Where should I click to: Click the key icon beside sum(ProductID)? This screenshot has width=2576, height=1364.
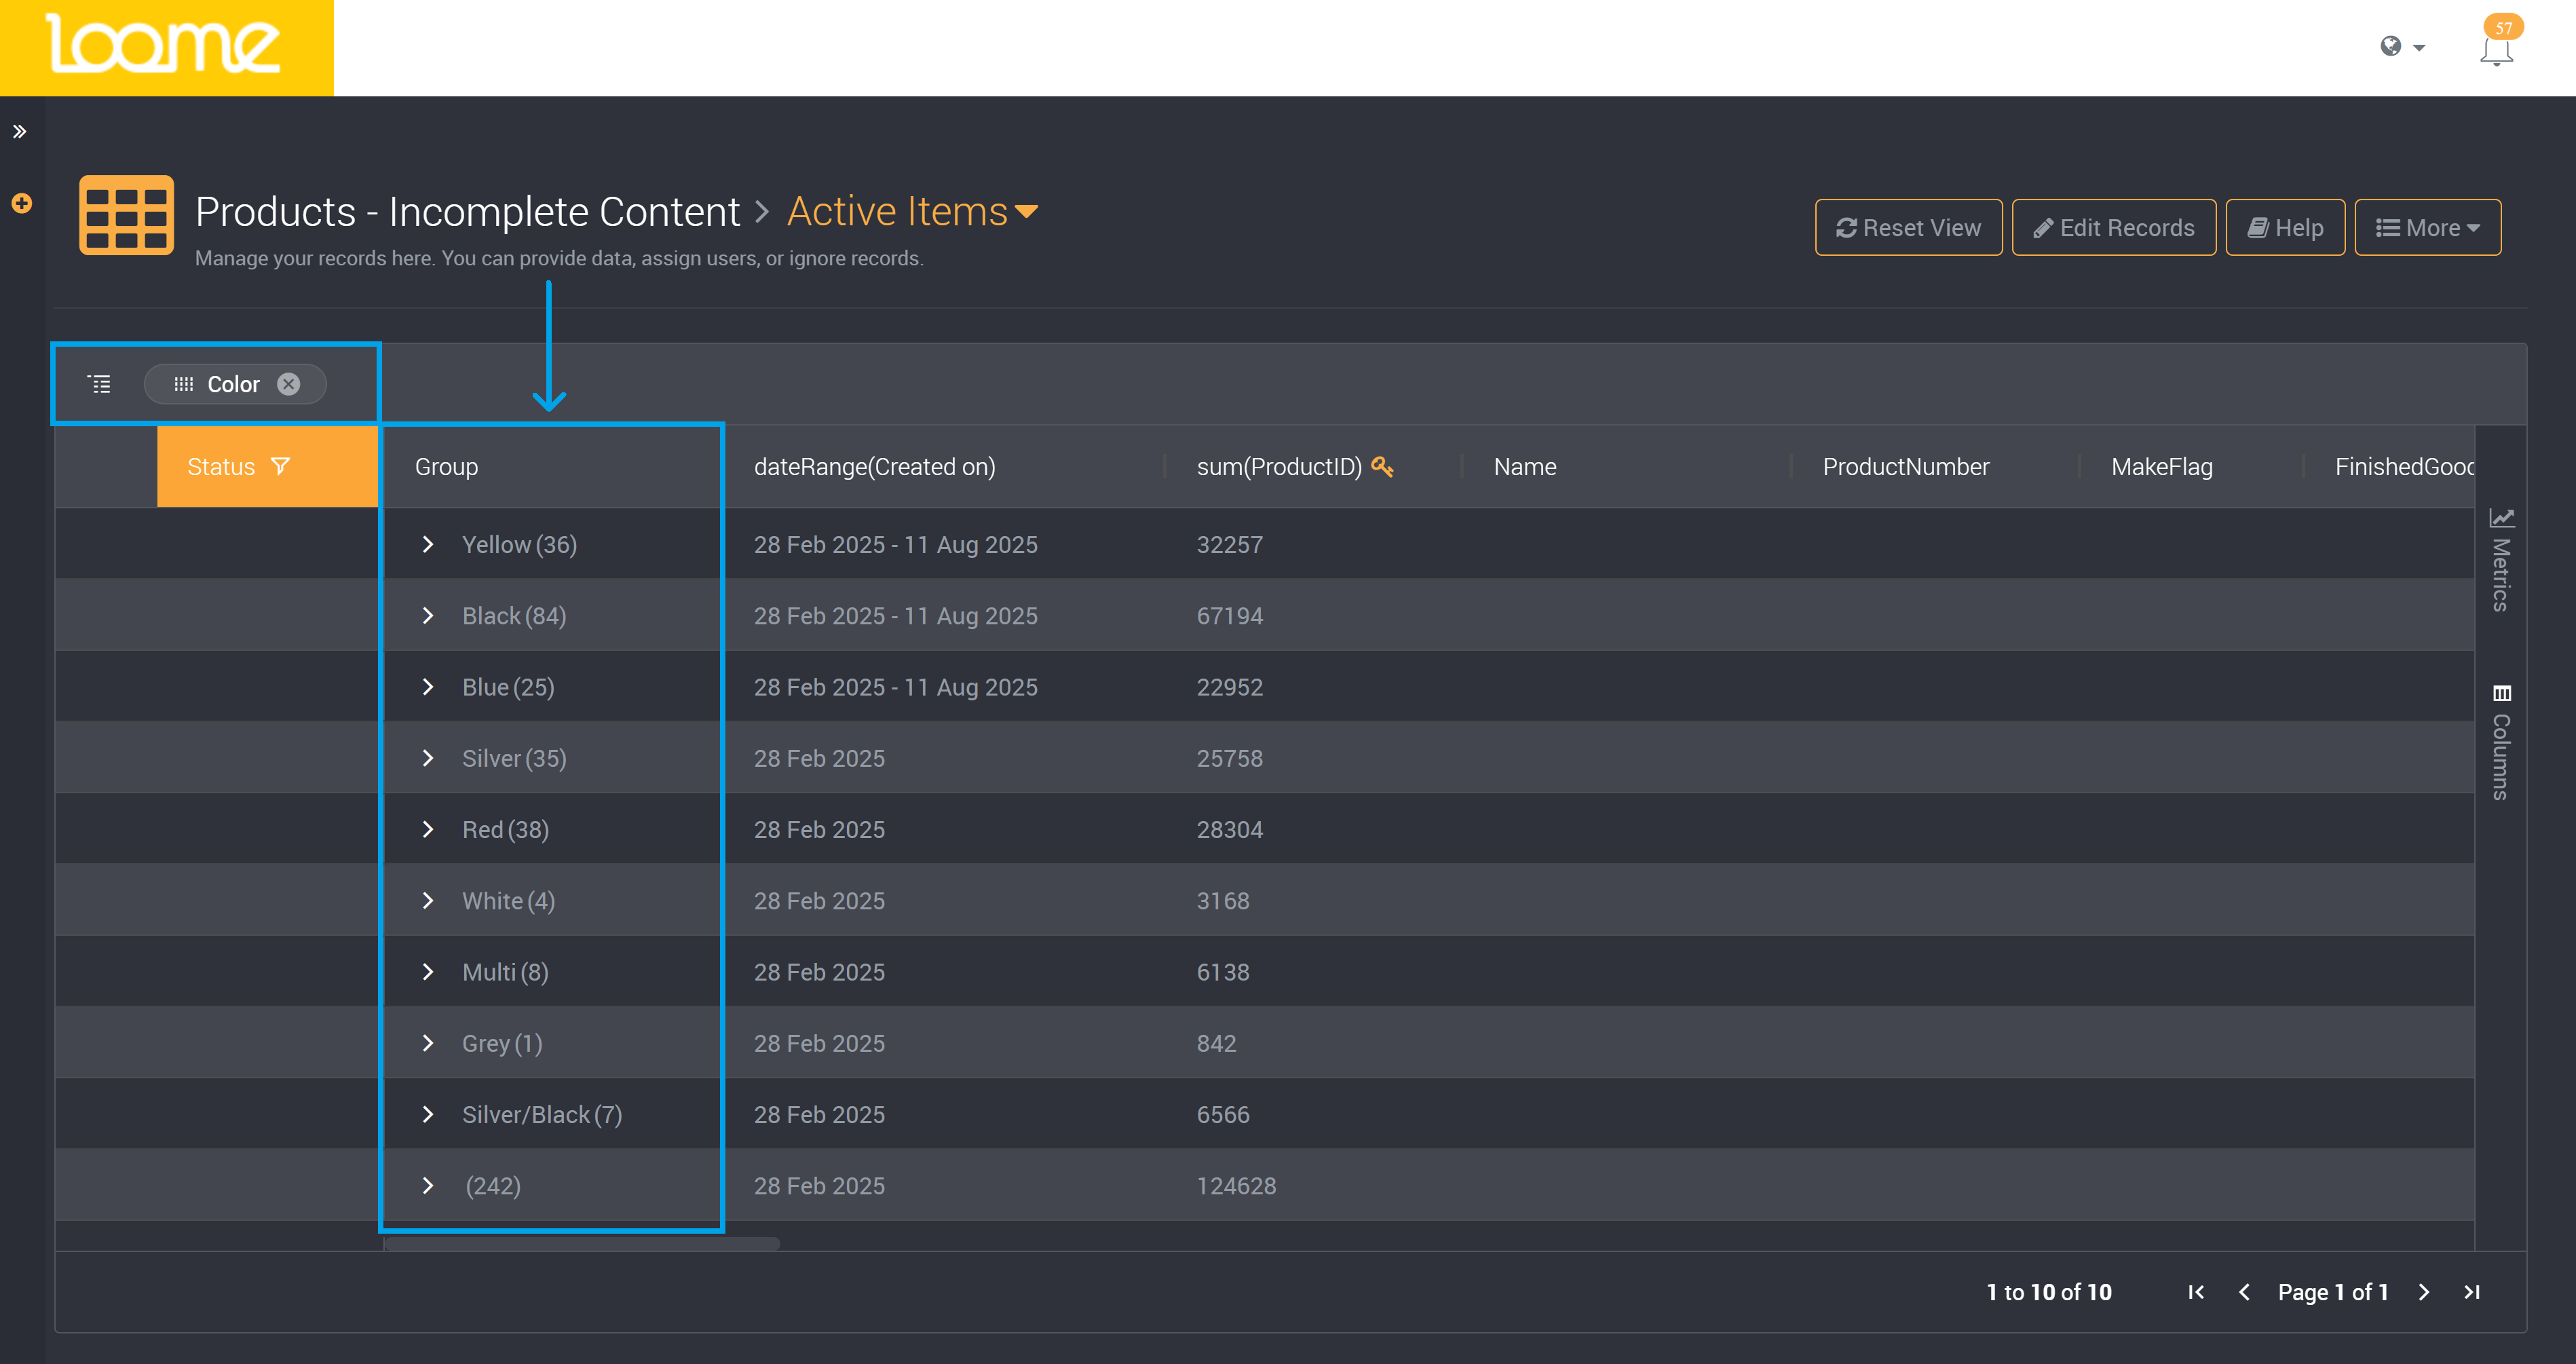coord(1382,466)
